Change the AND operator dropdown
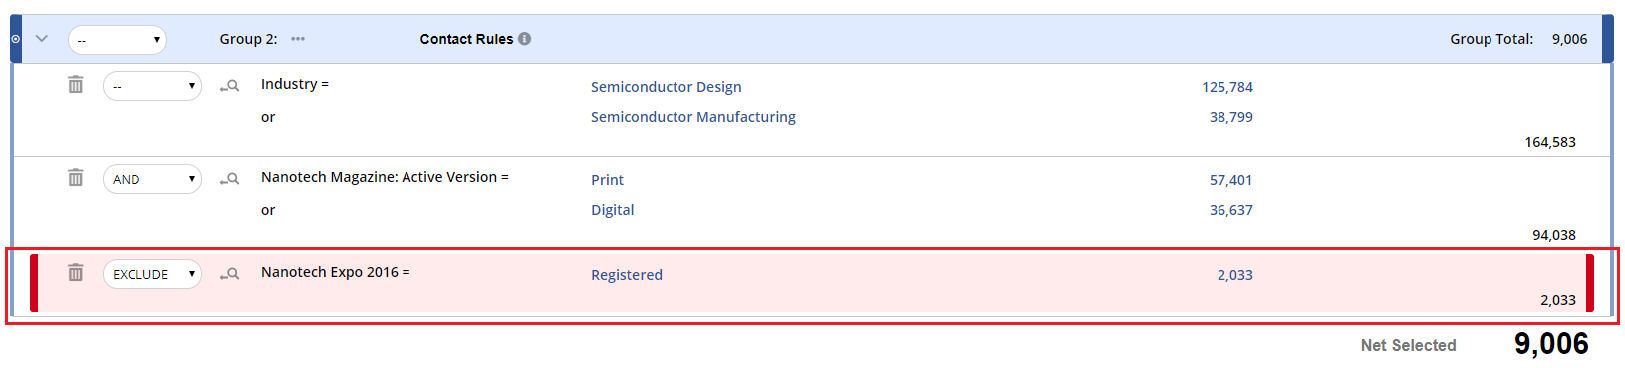The height and width of the screenshot is (368, 1625). coord(152,179)
